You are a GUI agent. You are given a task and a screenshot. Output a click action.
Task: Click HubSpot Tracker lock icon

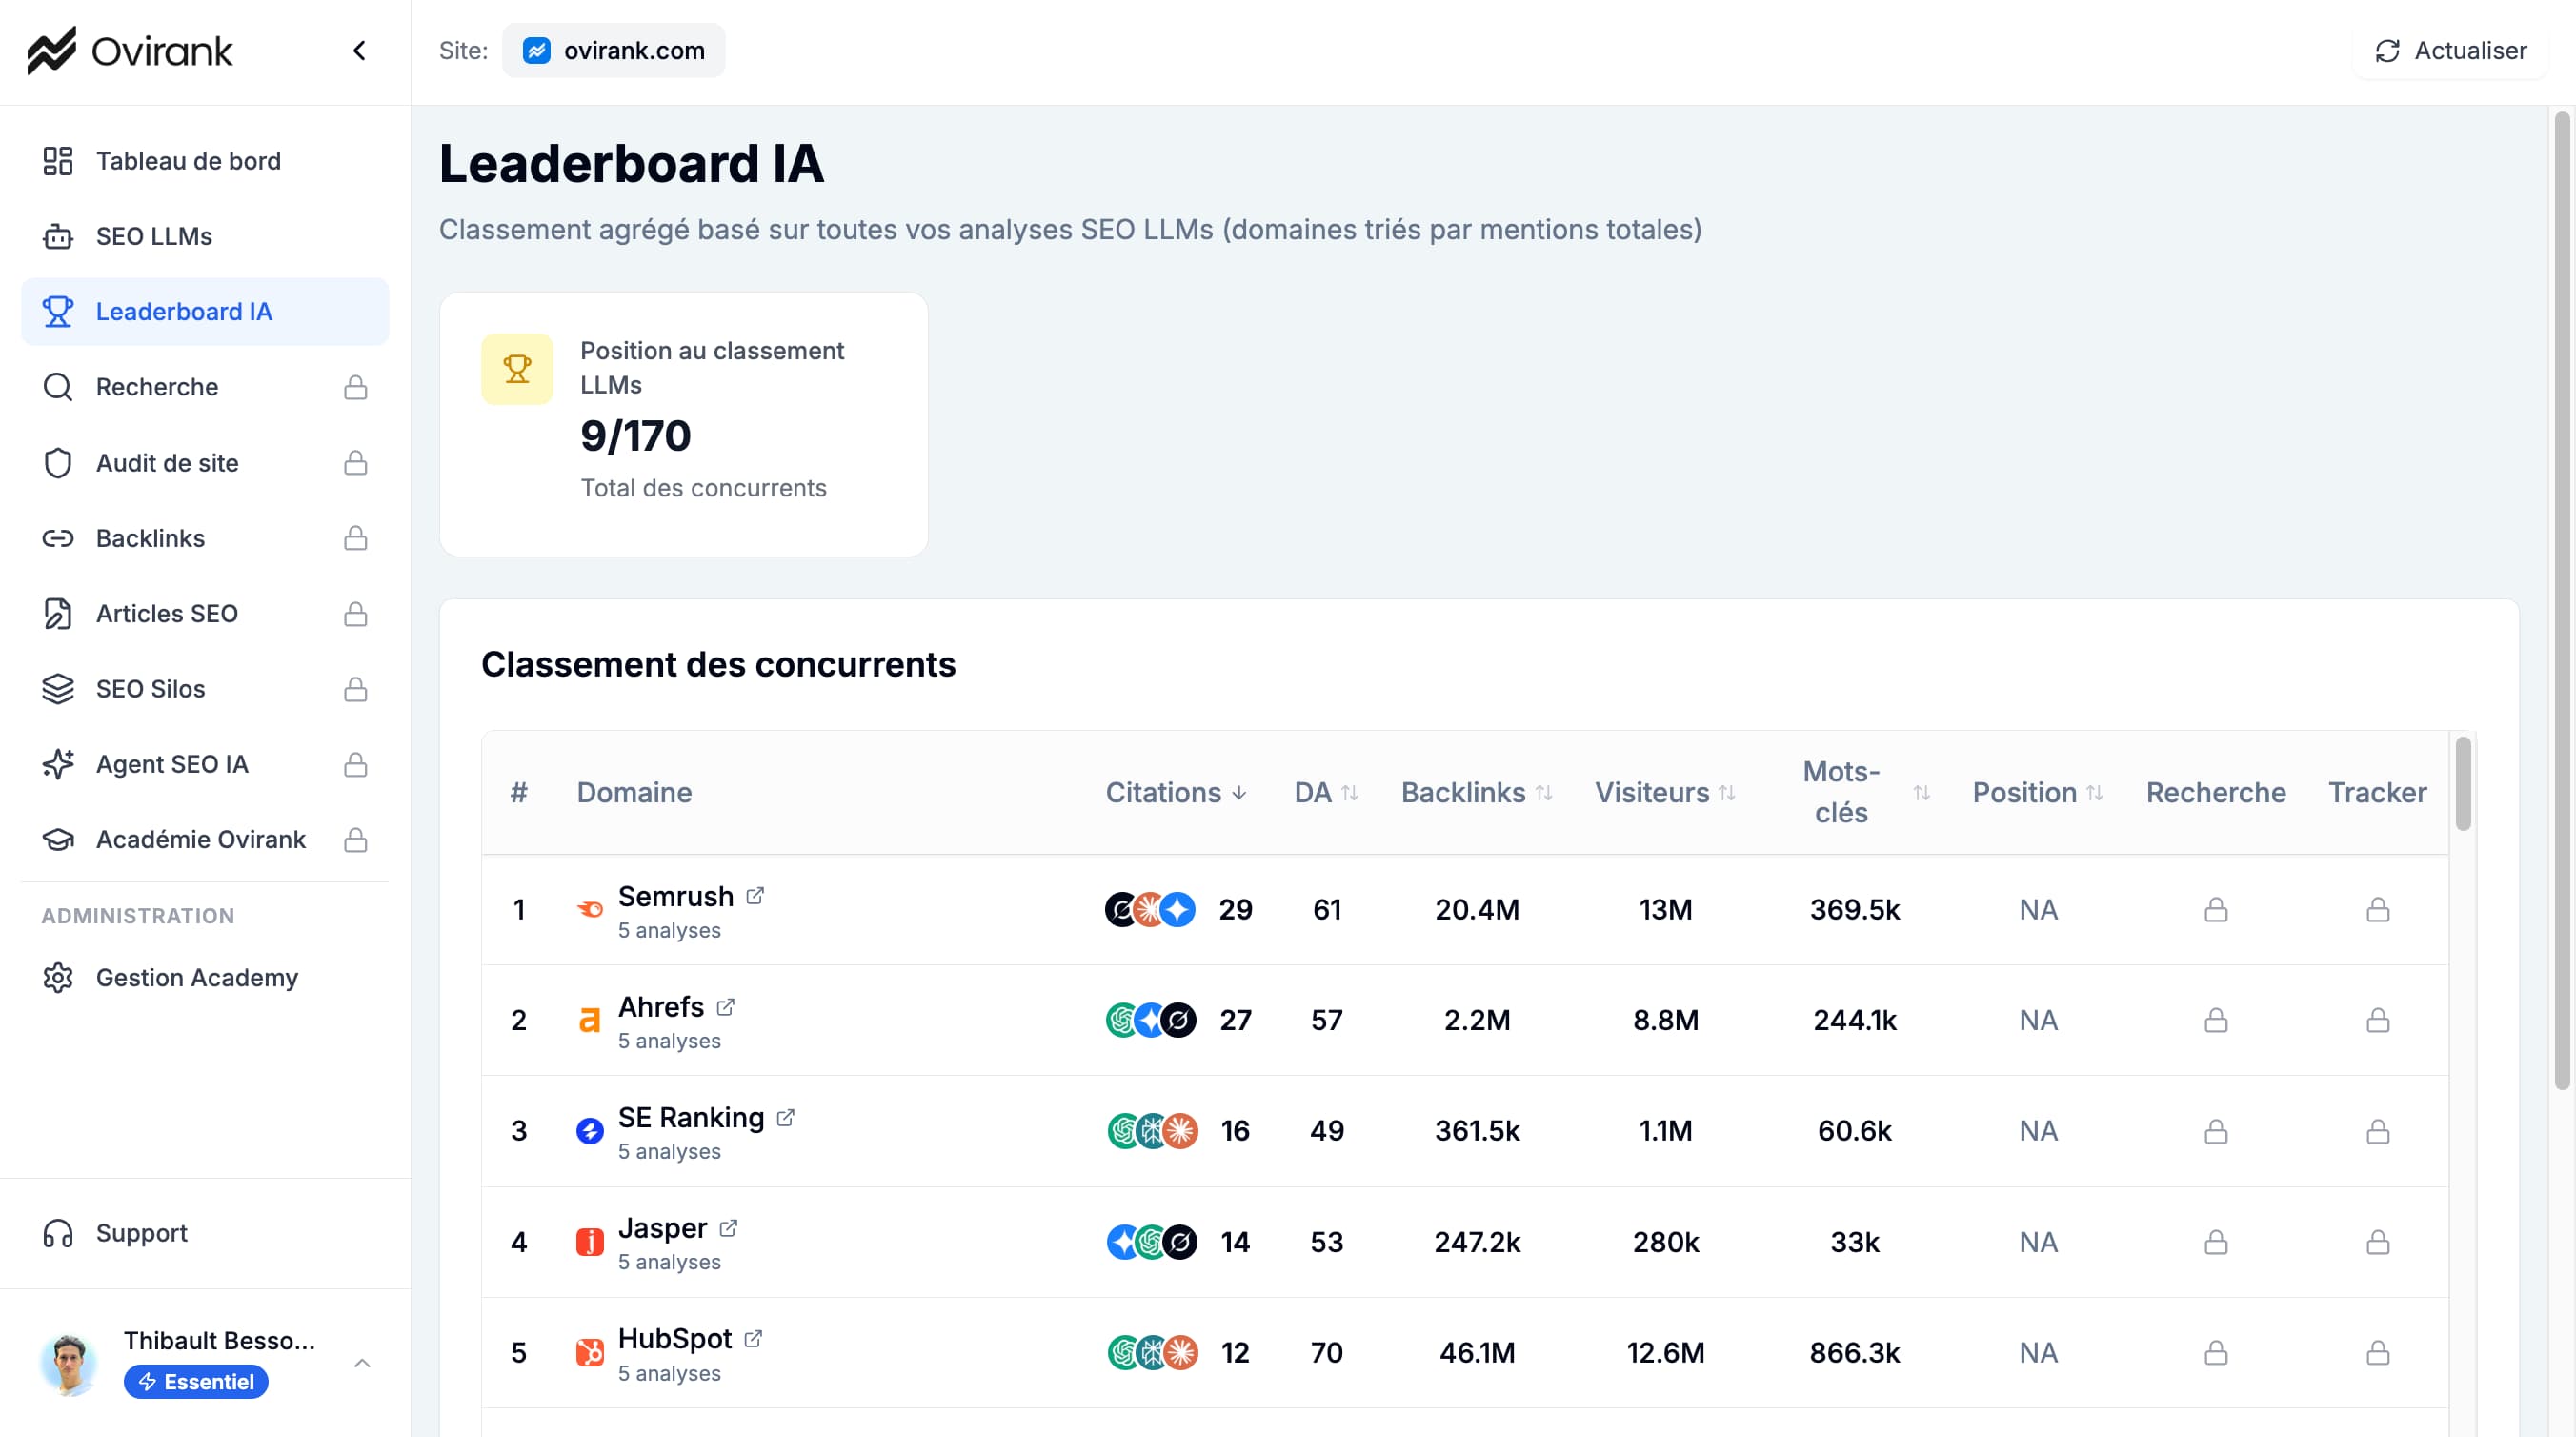(x=2377, y=1352)
